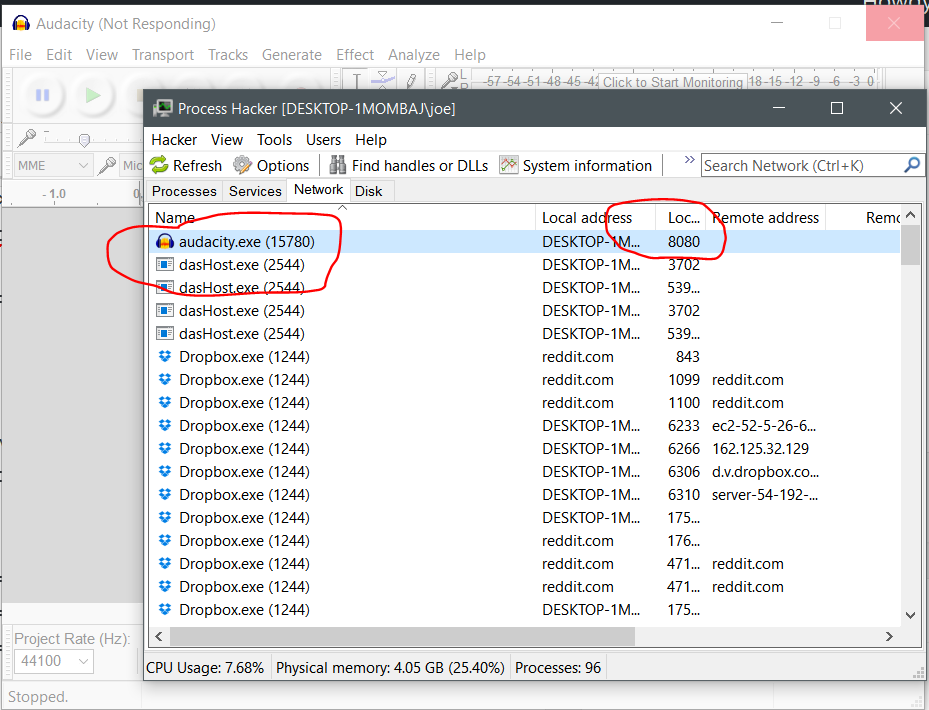Select Audacity's Envelope tool
The width and height of the screenshot is (929, 710).
[383, 79]
